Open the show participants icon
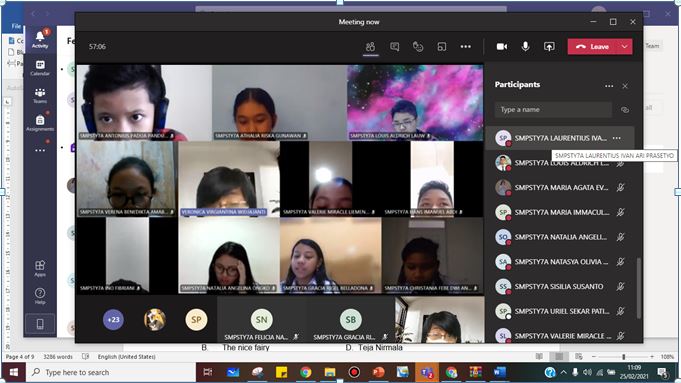This screenshot has width=681, height=383. point(370,46)
